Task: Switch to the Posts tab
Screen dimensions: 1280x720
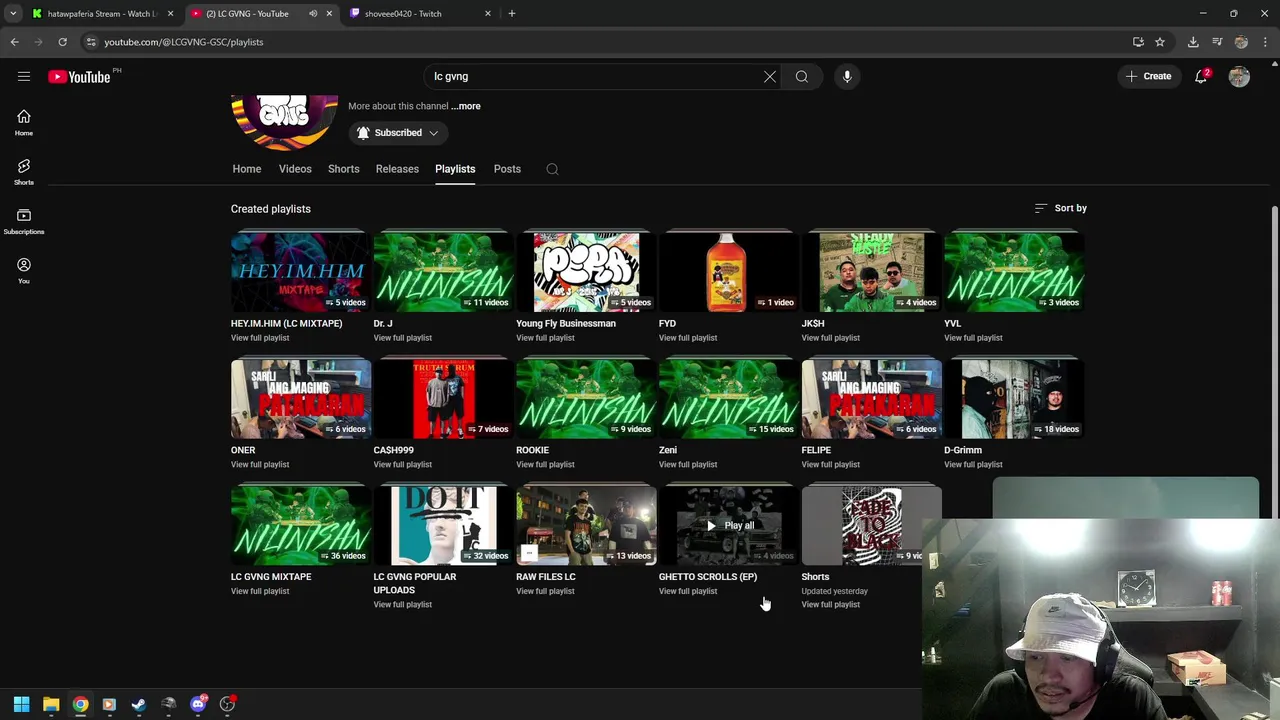Action: (x=507, y=169)
